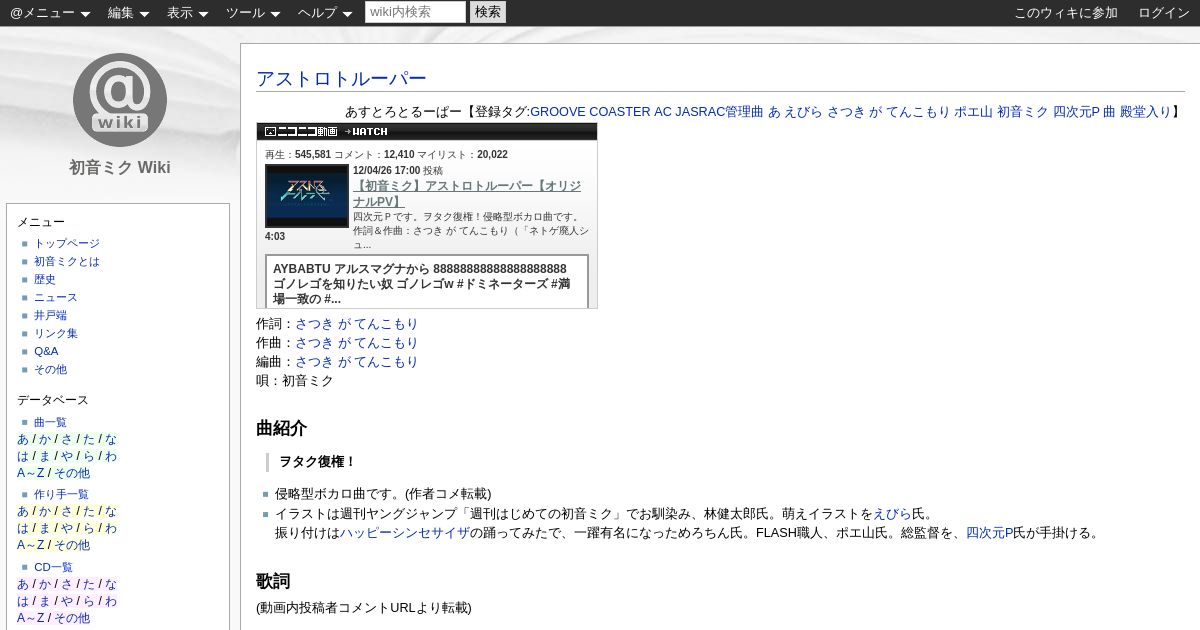Open CD一覧 database link
This screenshot has height=630, width=1200.
click(53, 567)
